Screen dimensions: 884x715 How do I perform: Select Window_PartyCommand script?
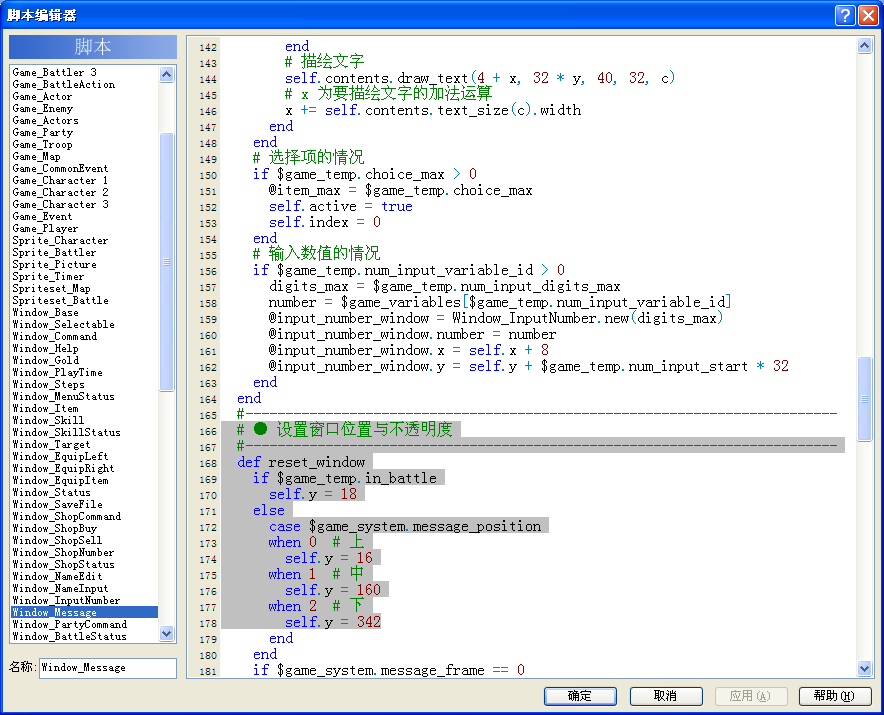coord(70,624)
